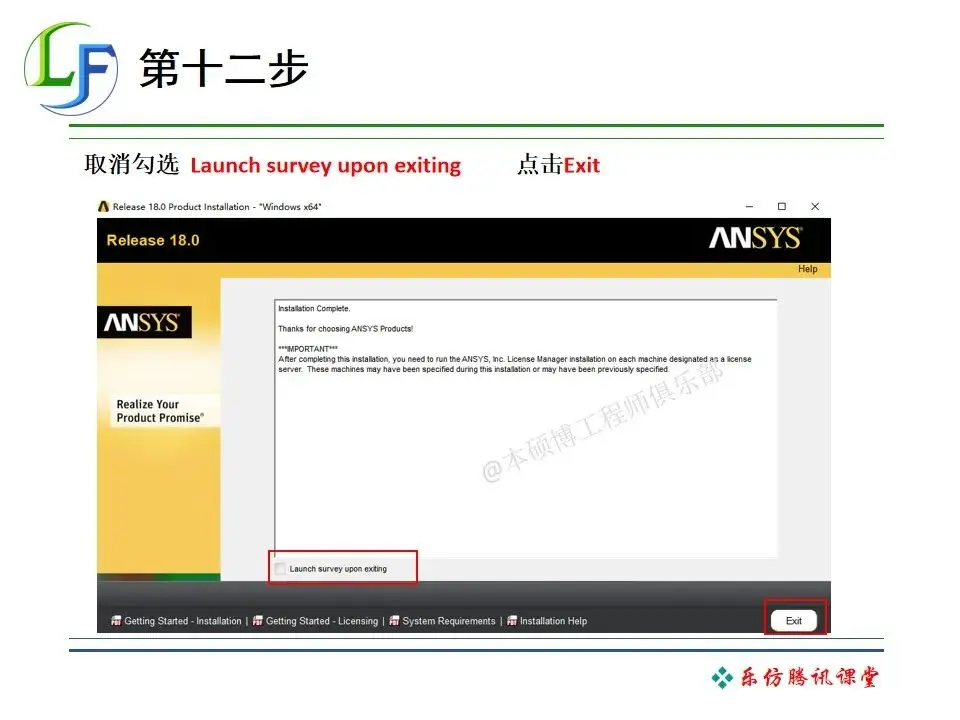Screen dimensions: 960x720
Task: Click PDF icon beside Getting Started - Installation
Action: [x=116, y=621]
